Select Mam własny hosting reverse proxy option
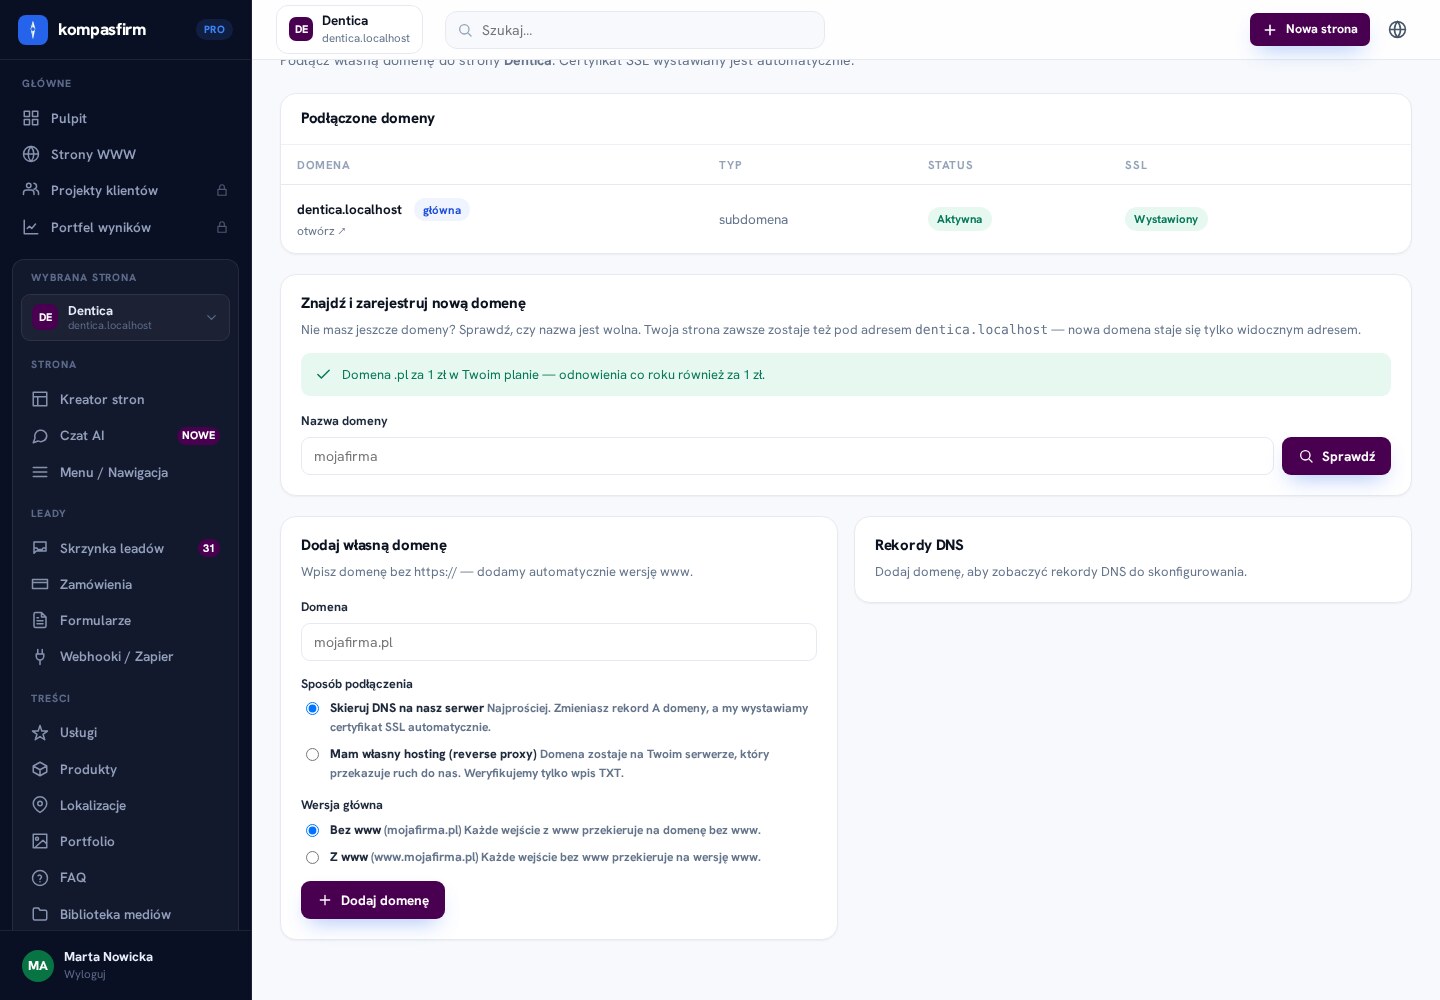The width and height of the screenshot is (1440, 1000). [312, 755]
